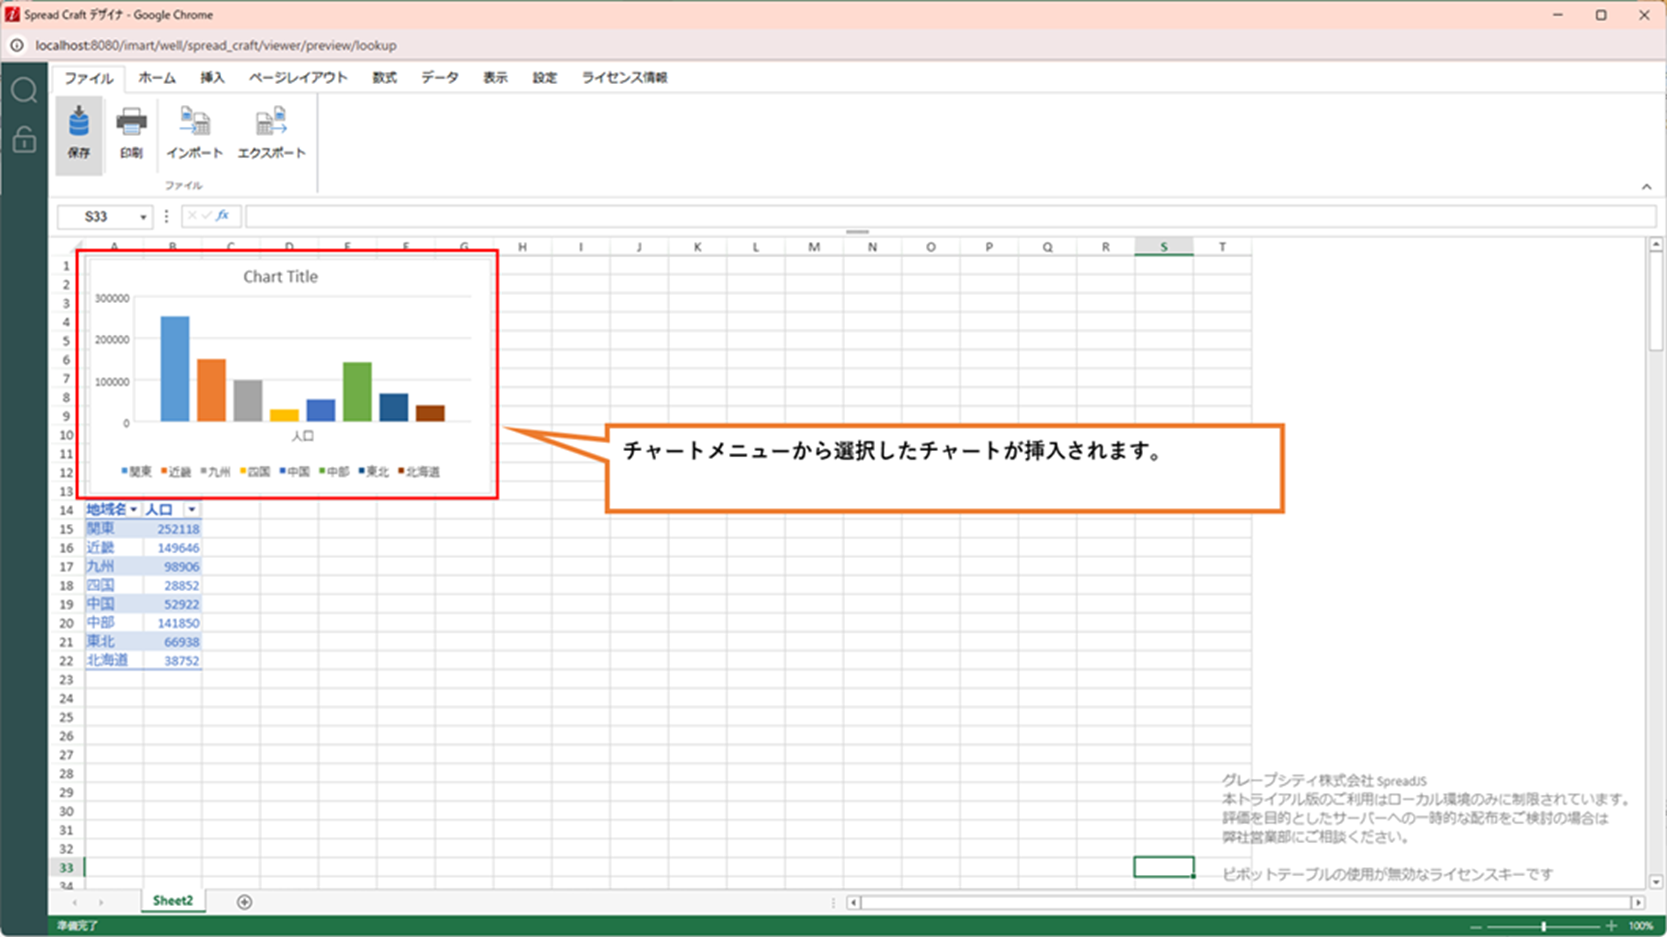Image resolution: width=1667 pixels, height=937 pixels.
Task: Click the Chart Title text in chart
Action: (x=280, y=277)
